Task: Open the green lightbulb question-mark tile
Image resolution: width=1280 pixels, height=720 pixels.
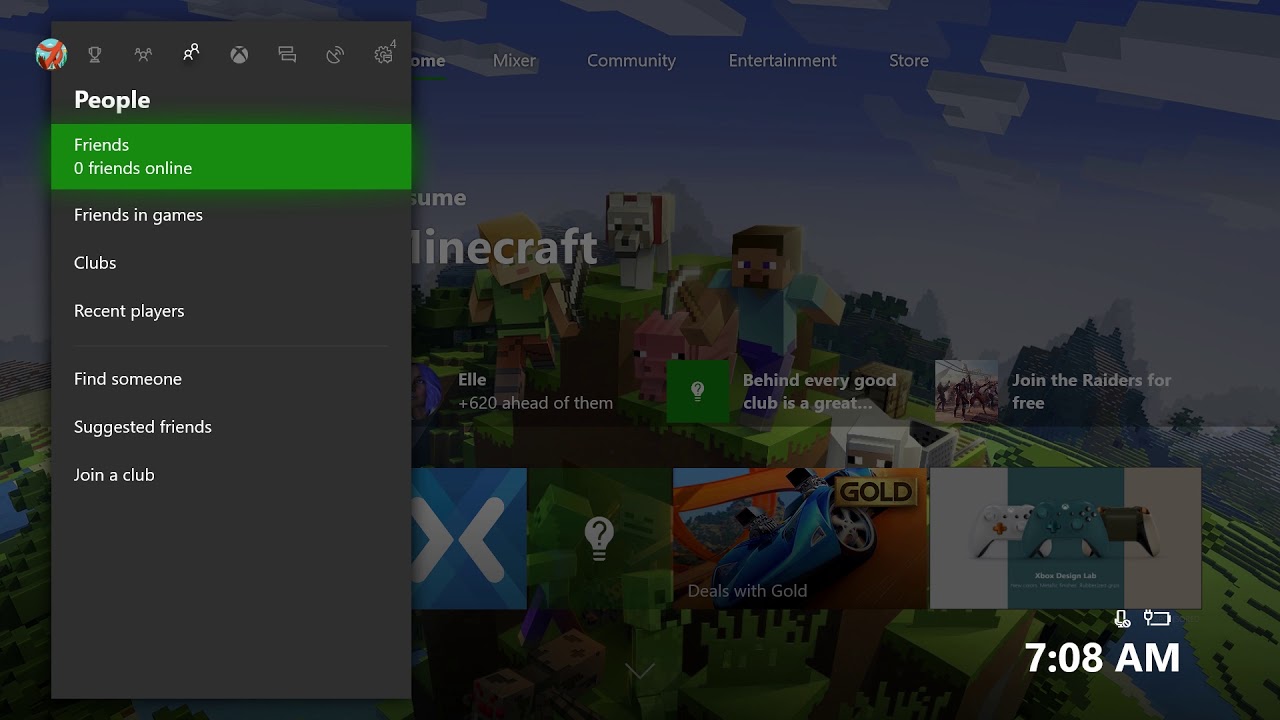Action: [599, 538]
